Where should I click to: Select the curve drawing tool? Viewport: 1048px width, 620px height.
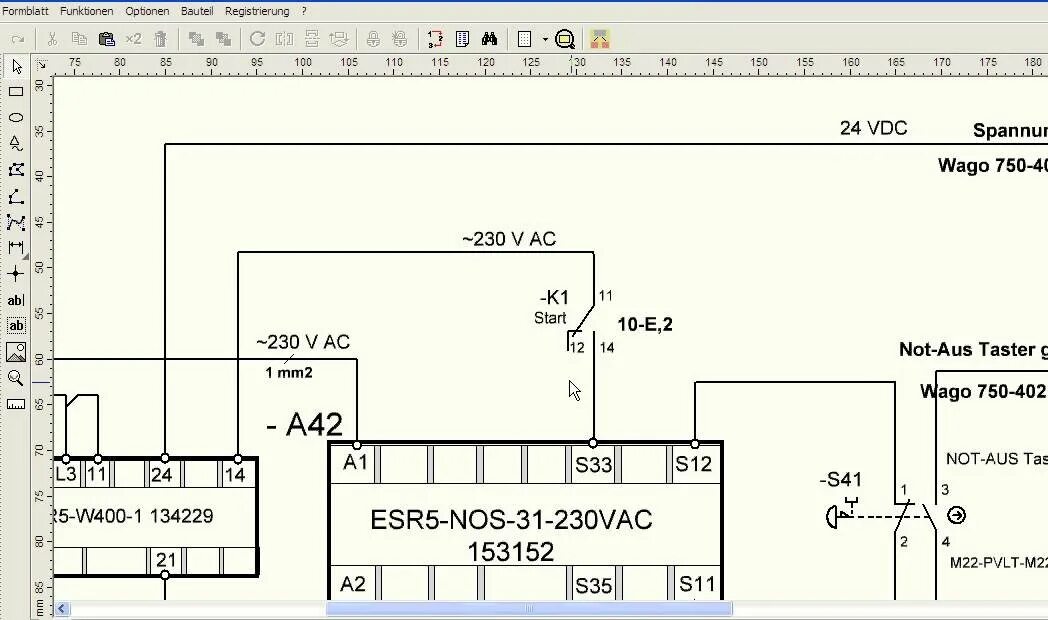tap(16, 222)
